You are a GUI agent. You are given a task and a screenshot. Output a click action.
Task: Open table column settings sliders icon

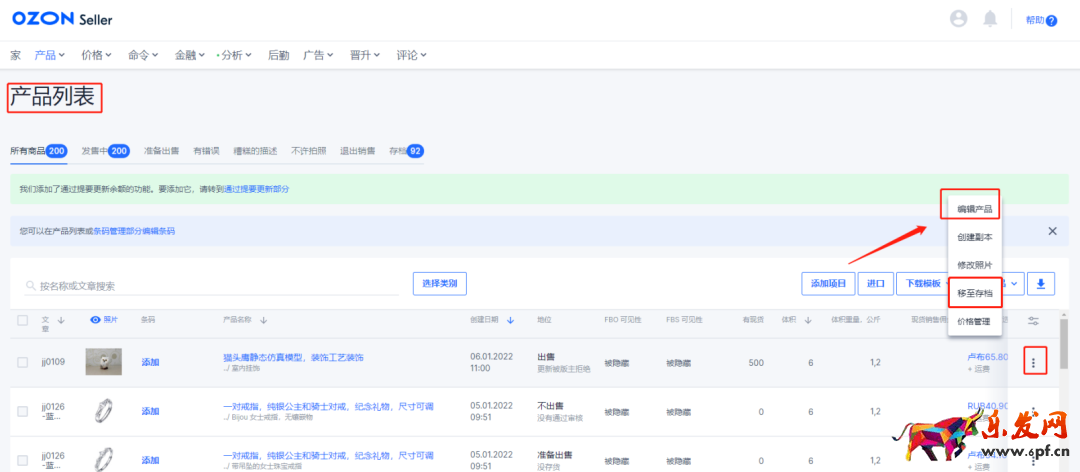(x=1033, y=320)
